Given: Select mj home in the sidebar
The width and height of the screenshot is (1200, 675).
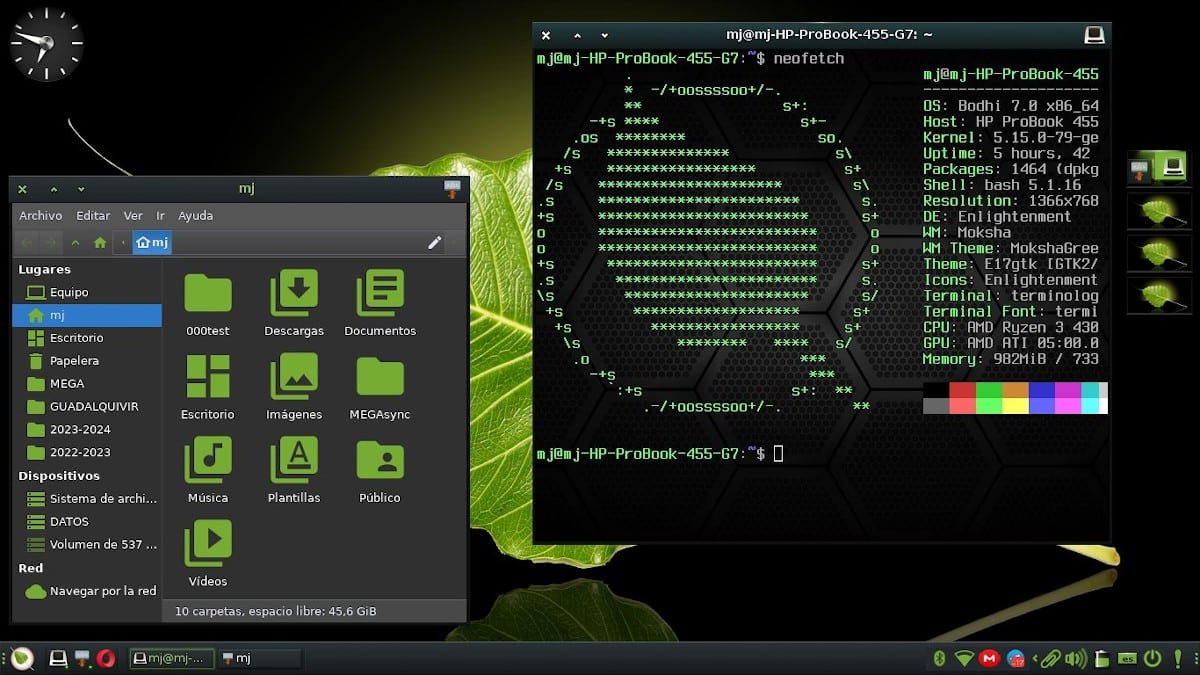Looking at the screenshot, I should 87,315.
